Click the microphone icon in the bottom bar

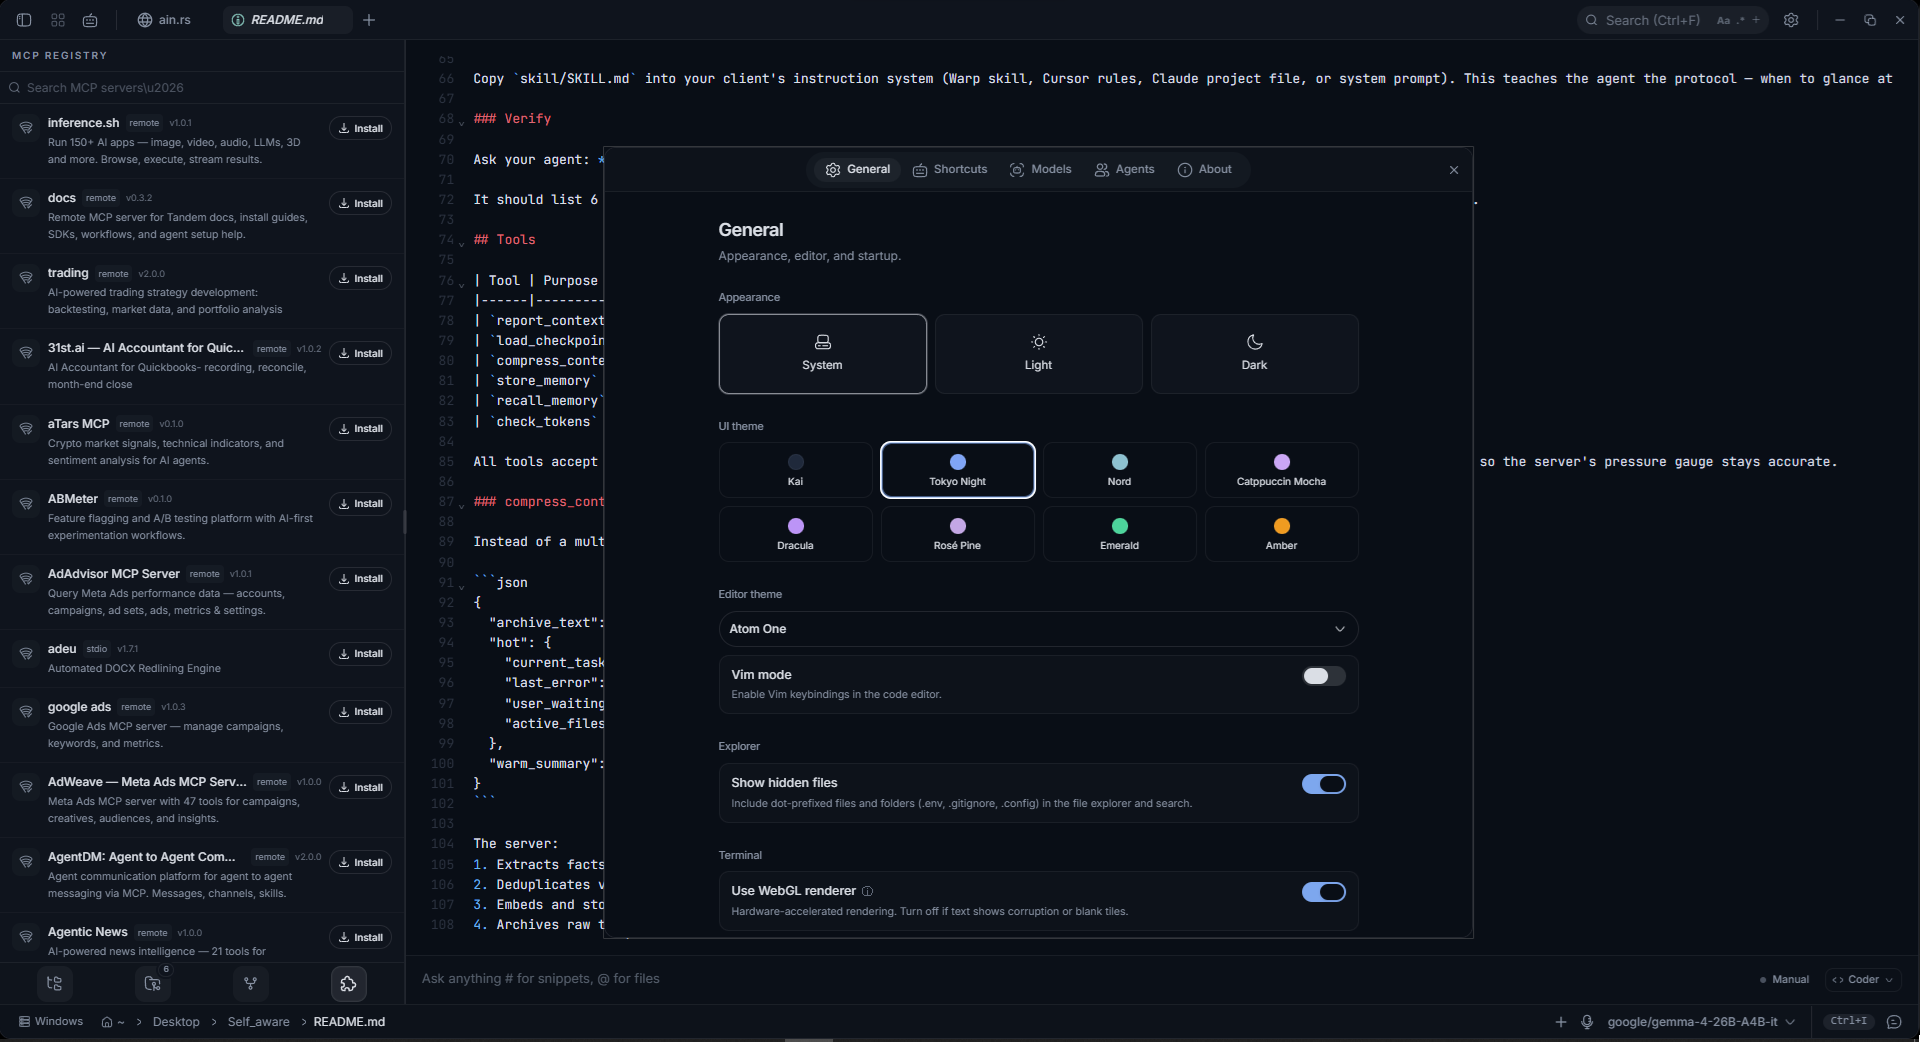click(x=1587, y=1022)
